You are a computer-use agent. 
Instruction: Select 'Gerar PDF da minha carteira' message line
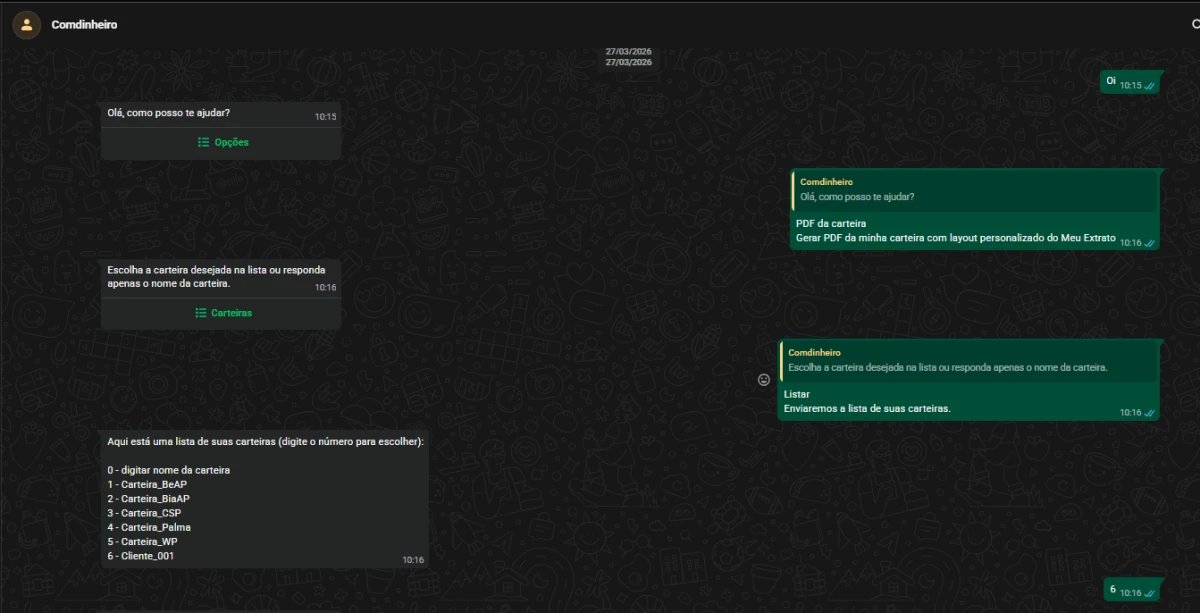click(955, 238)
